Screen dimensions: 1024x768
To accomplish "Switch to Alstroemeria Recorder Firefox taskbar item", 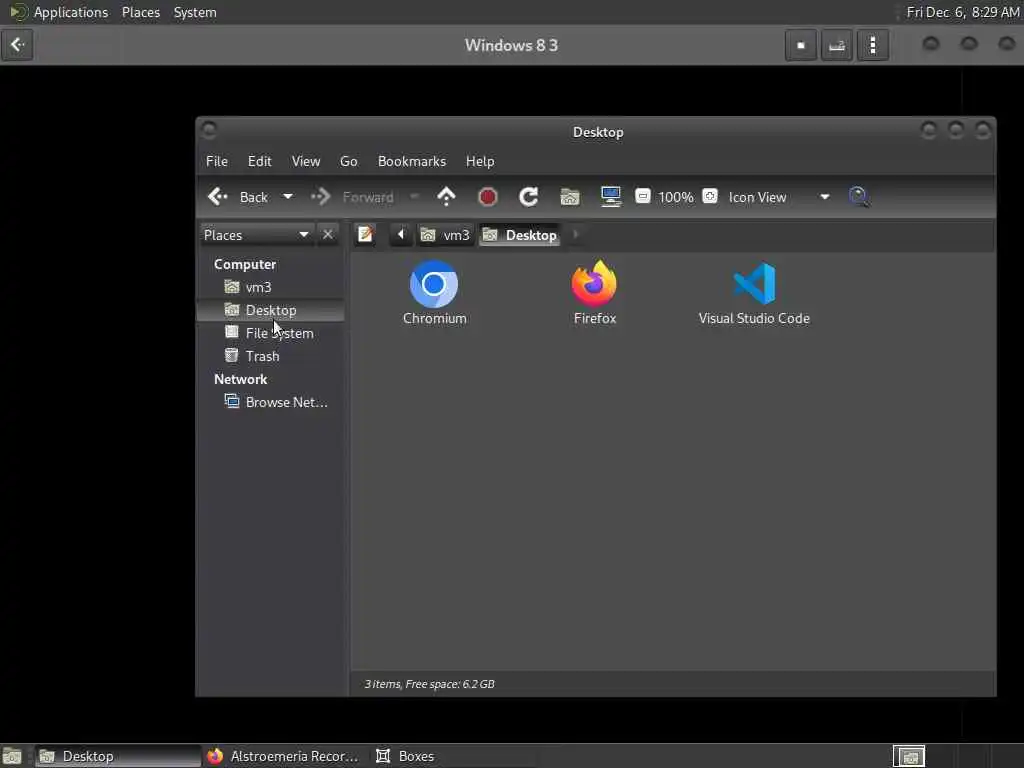I will click(x=282, y=756).
